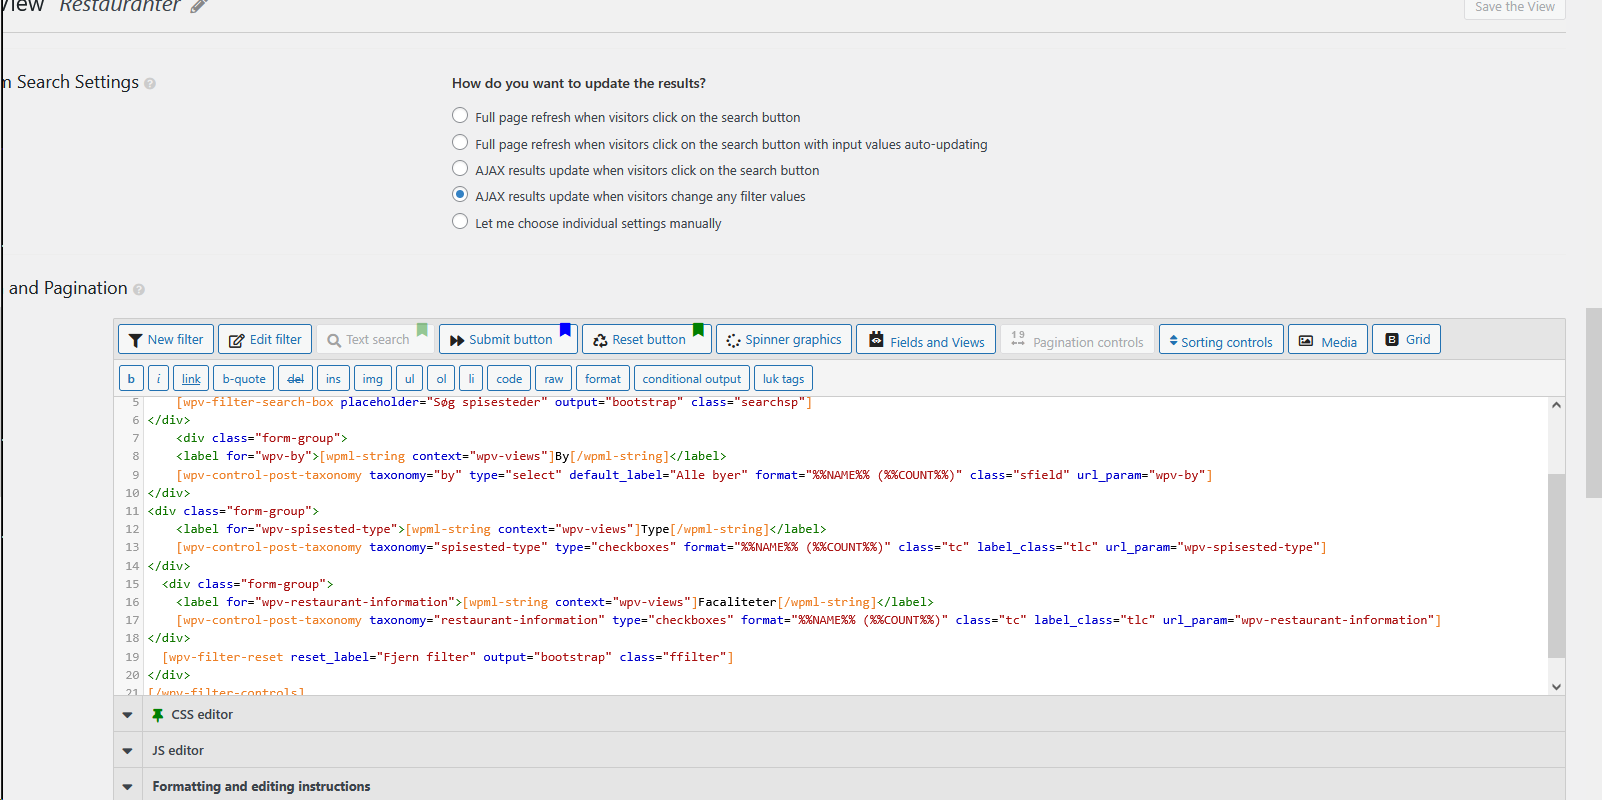Select full page refresh with input auto-updating
The image size is (1602, 800).
[460, 142]
